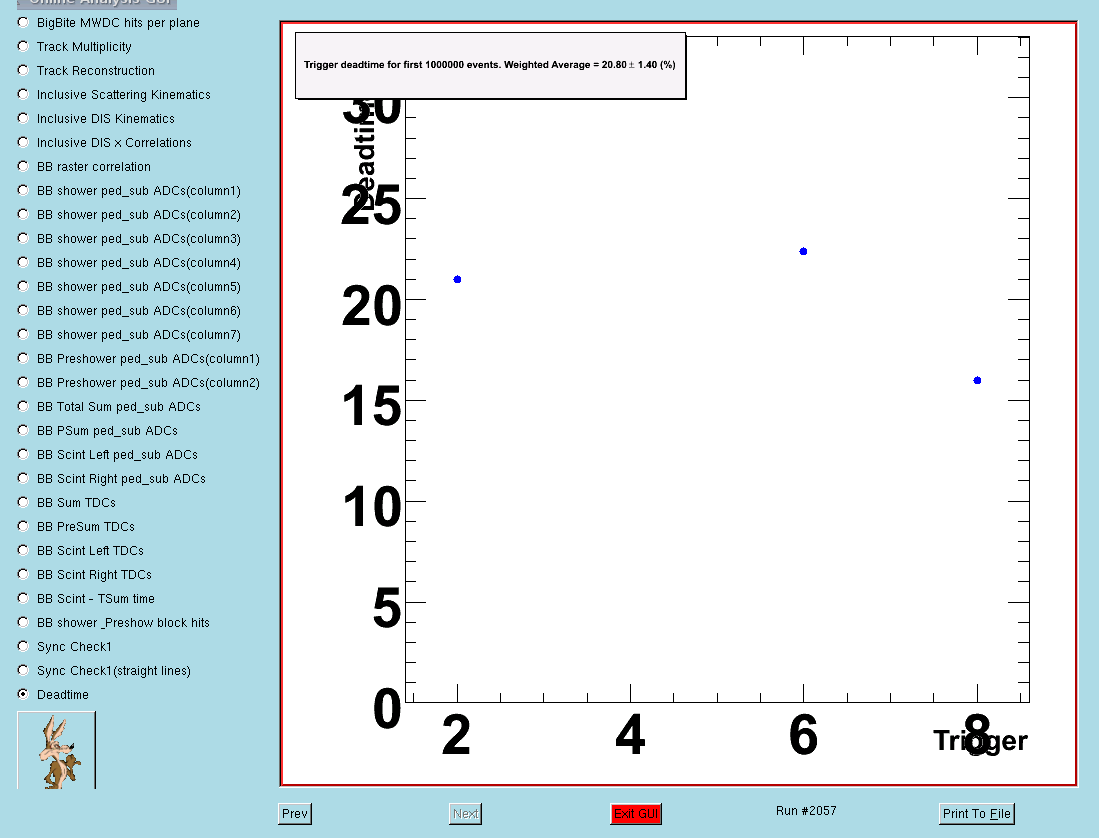Click x-axis label 4
This screenshot has height=838, width=1099.
630,735
